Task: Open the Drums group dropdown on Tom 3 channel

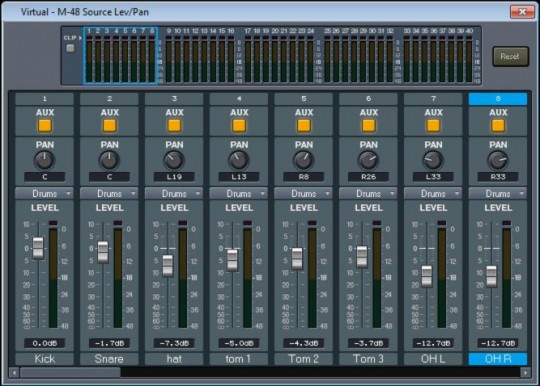Action: pos(368,194)
